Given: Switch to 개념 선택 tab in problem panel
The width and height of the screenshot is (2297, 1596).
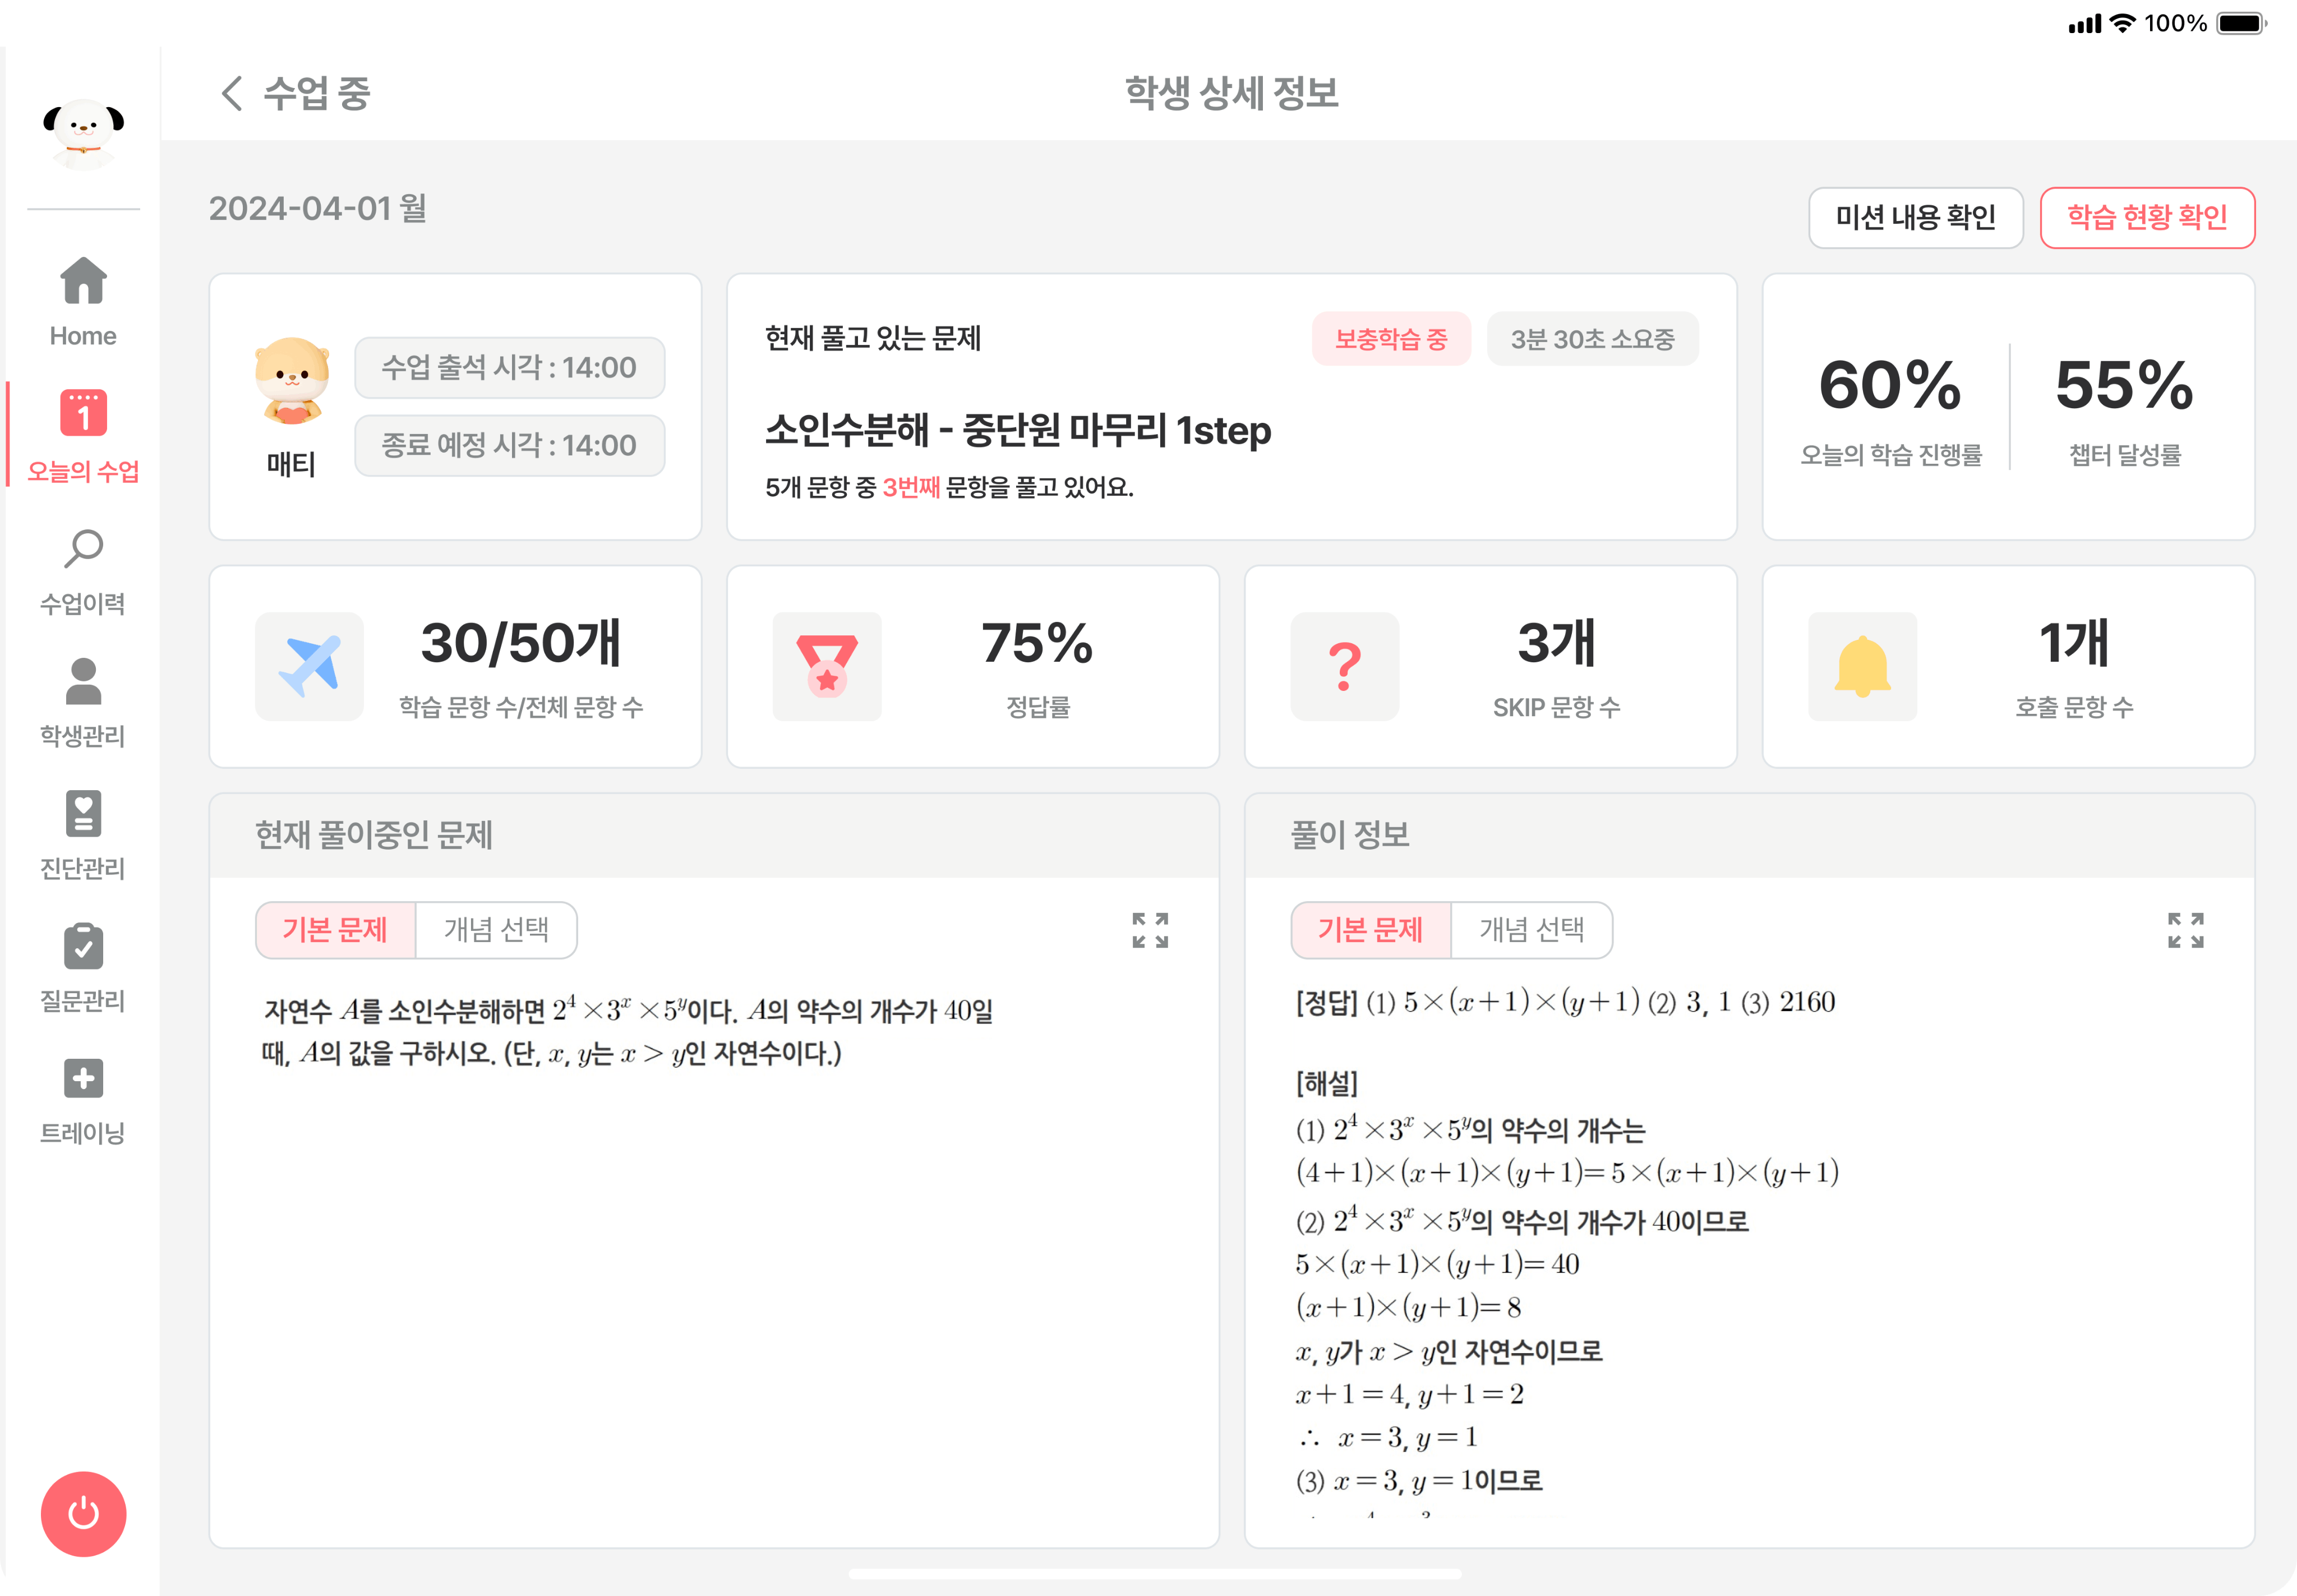Looking at the screenshot, I should (496, 930).
